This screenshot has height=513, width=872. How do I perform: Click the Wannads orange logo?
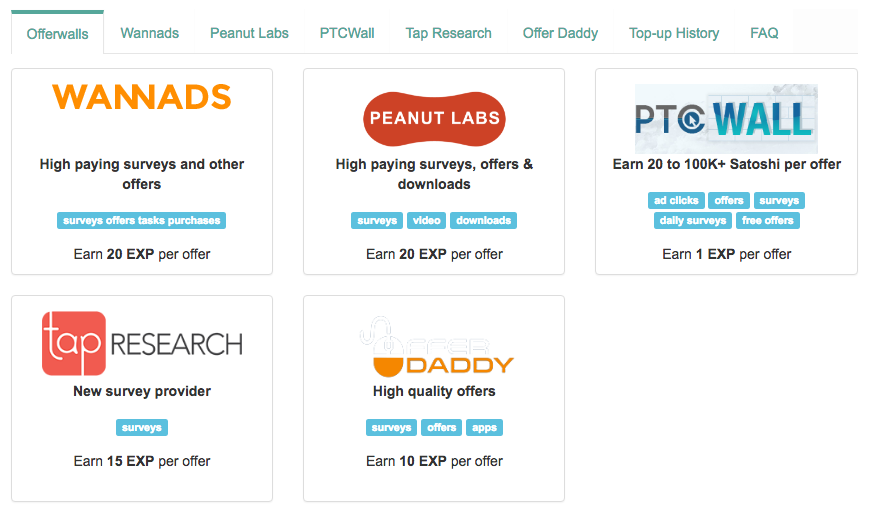tap(142, 97)
